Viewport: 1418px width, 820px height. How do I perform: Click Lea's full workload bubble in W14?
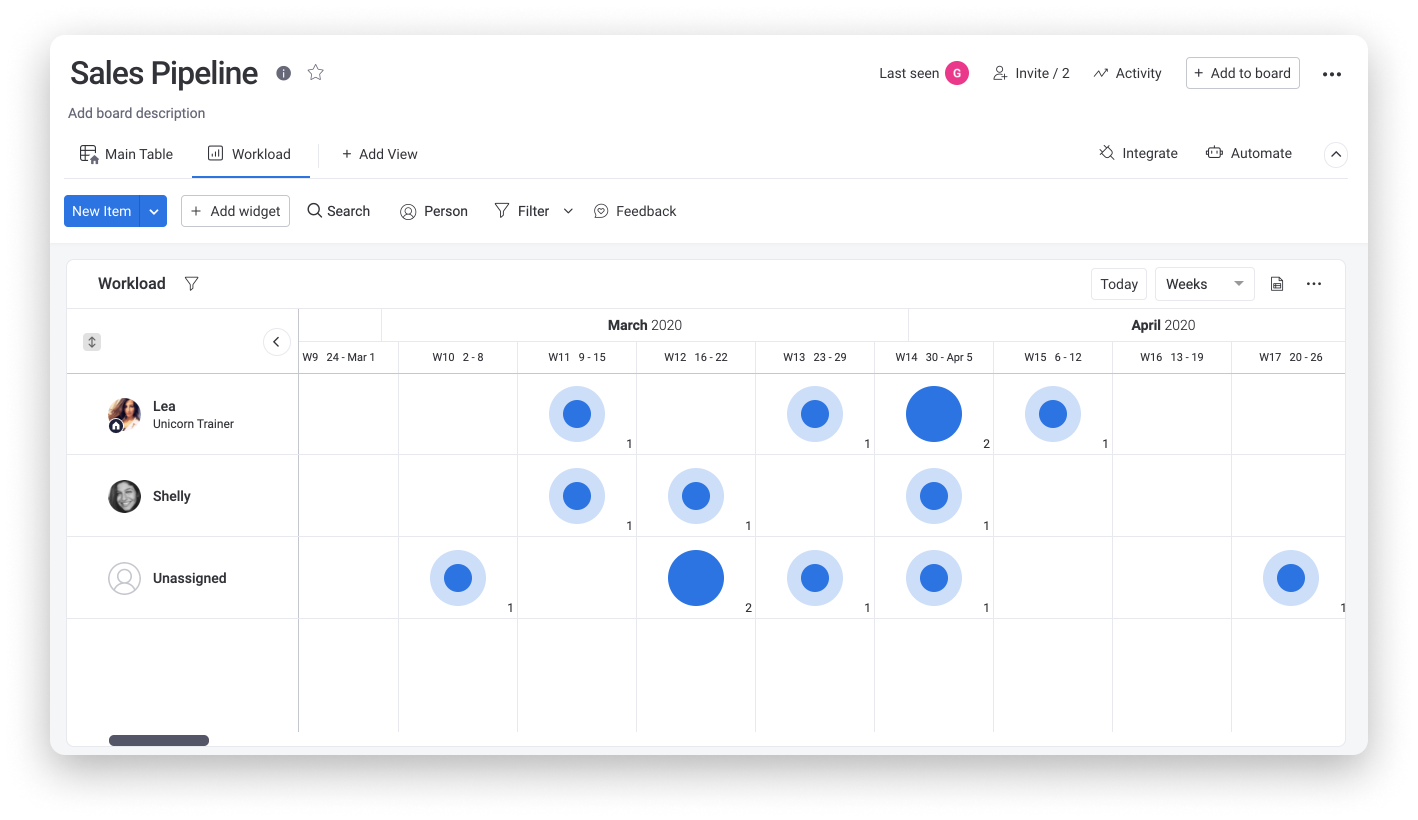(x=933, y=414)
